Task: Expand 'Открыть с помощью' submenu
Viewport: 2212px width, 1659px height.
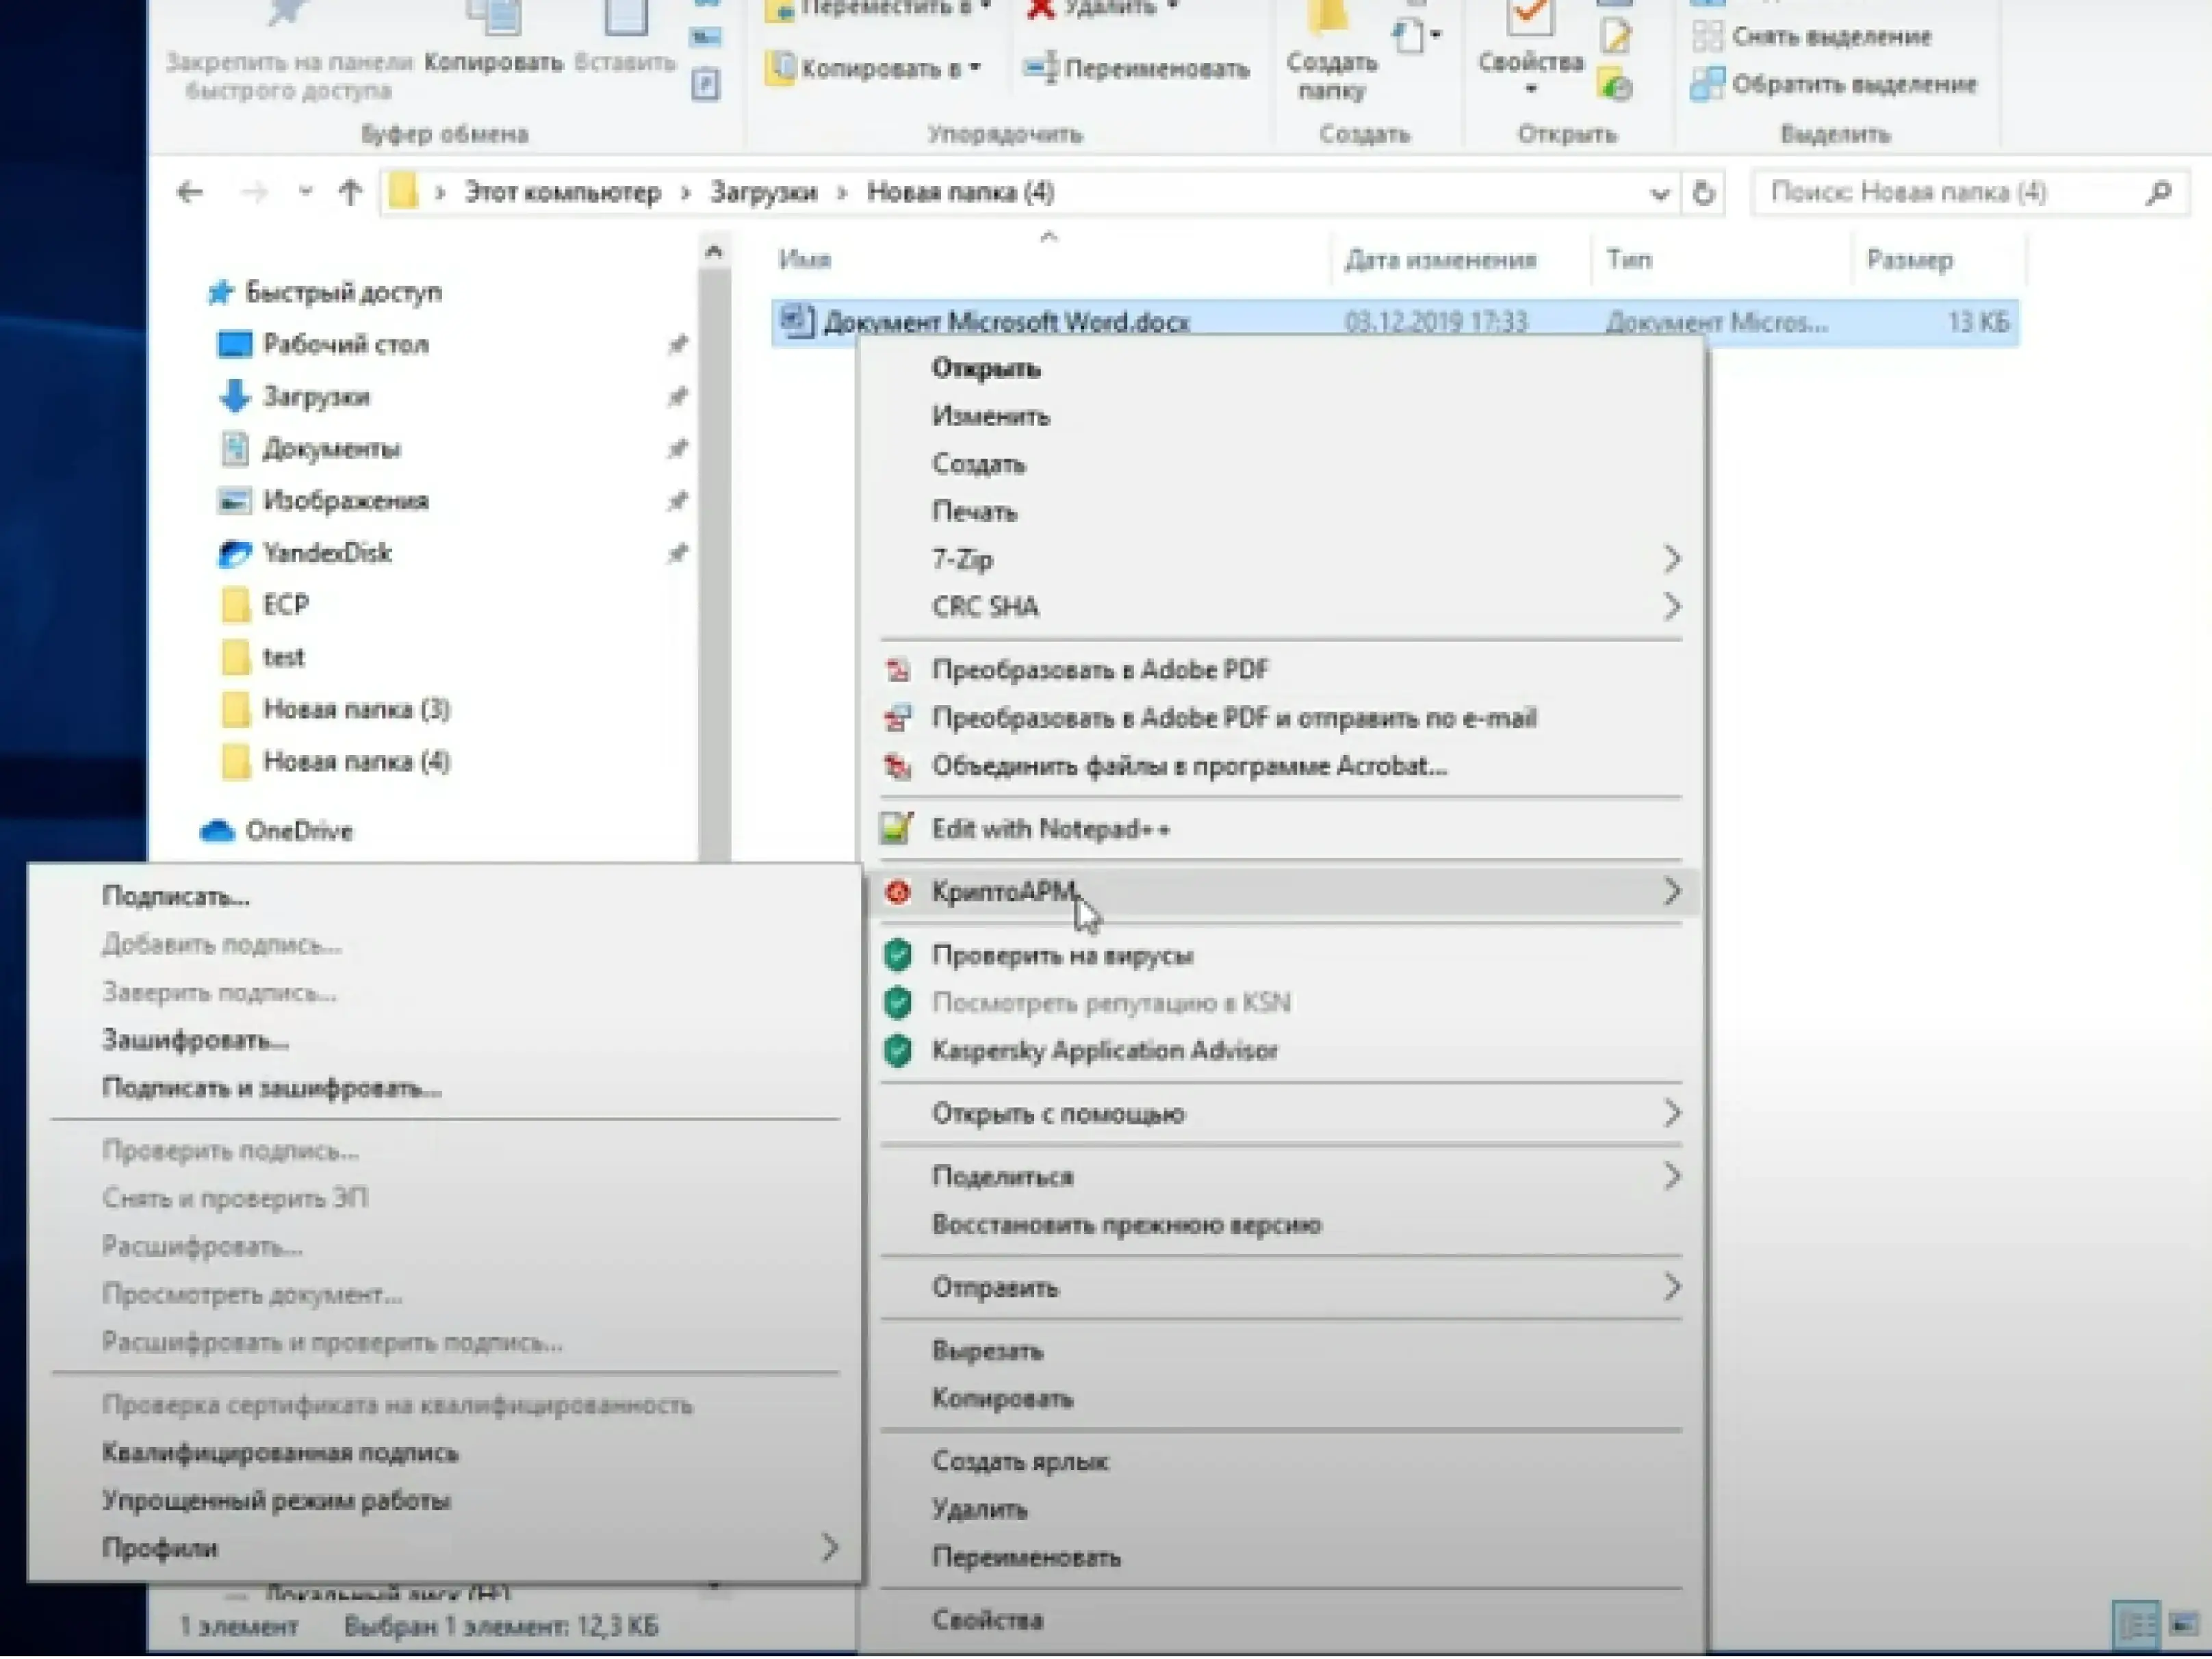Action: point(1671,1113)
